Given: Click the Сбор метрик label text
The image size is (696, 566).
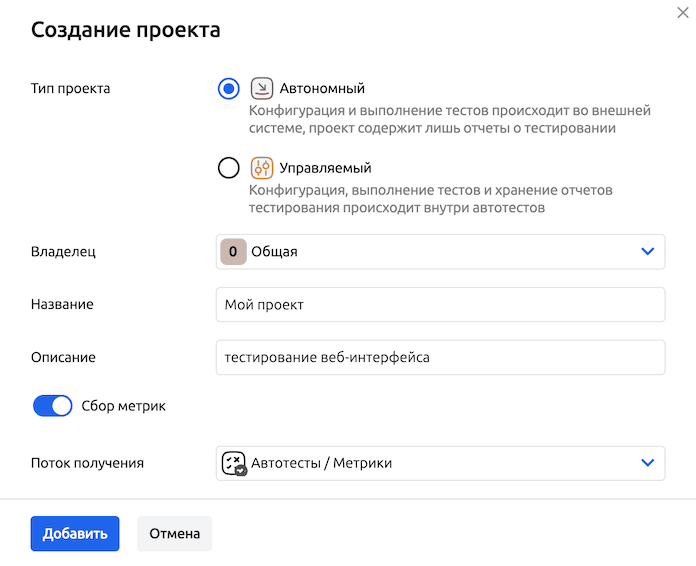Looking at the screenshot, I should (123, 406).
